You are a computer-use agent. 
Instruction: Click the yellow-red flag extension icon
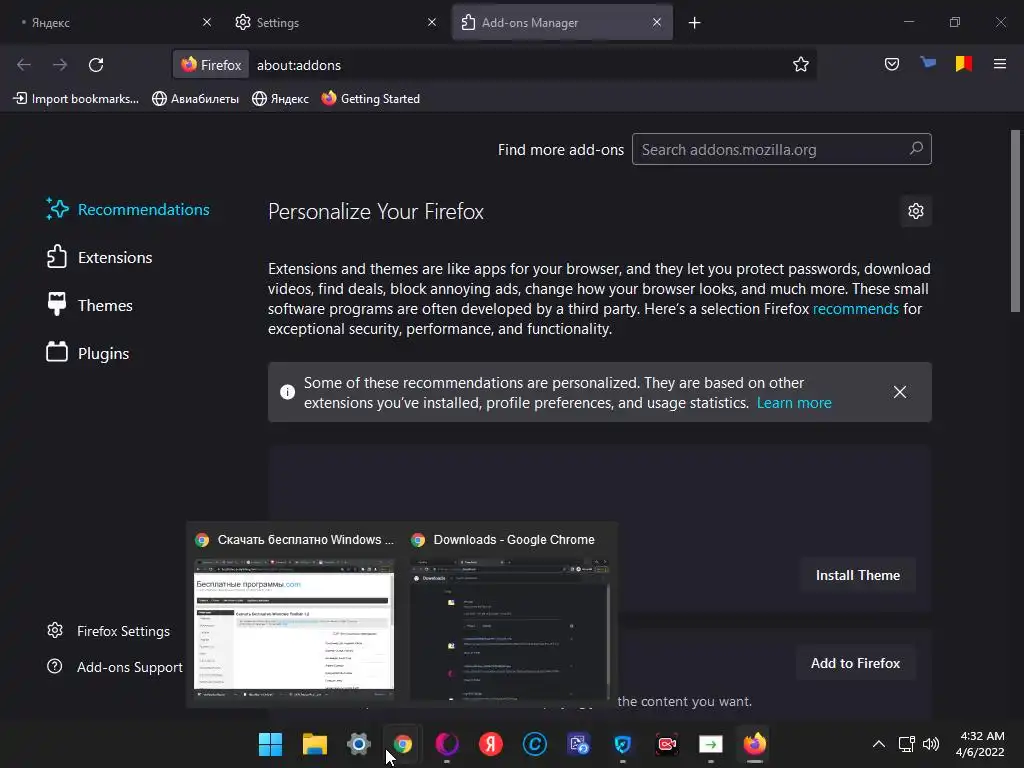tap(963, 63)
